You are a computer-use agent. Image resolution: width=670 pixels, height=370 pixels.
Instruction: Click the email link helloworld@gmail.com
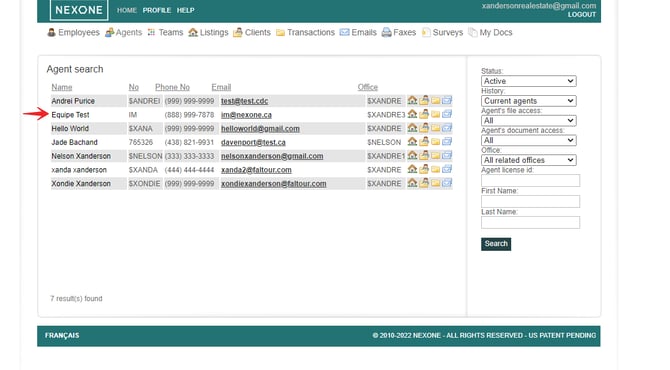click(260, 129)
